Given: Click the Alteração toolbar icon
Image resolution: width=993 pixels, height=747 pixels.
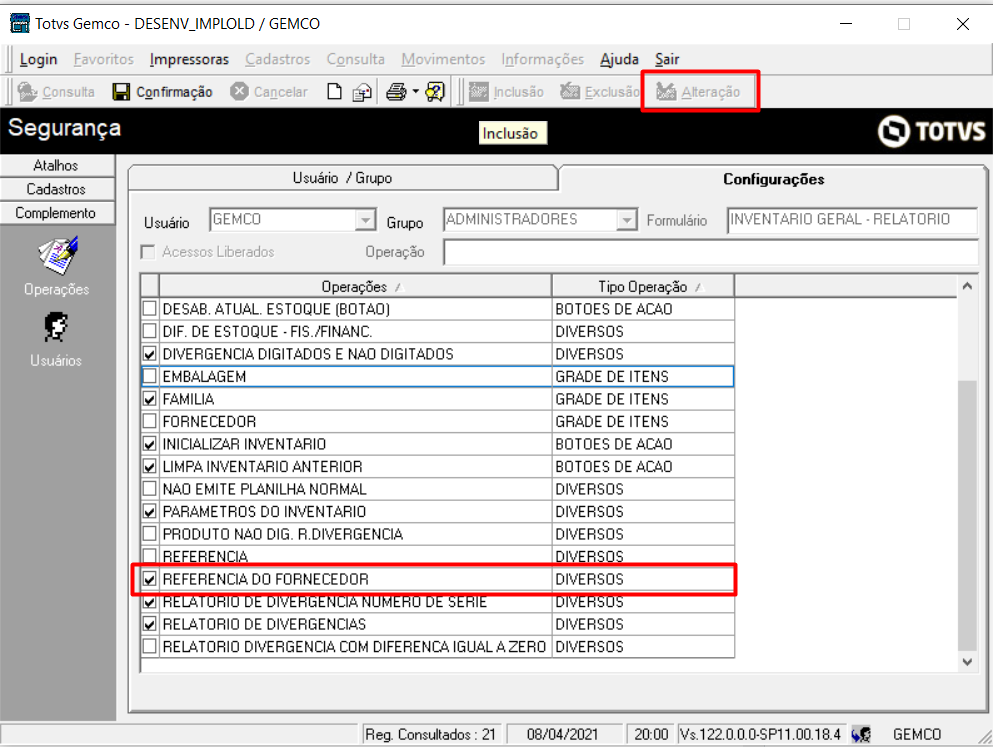Looking at the screenshot, I should (666, 92).
